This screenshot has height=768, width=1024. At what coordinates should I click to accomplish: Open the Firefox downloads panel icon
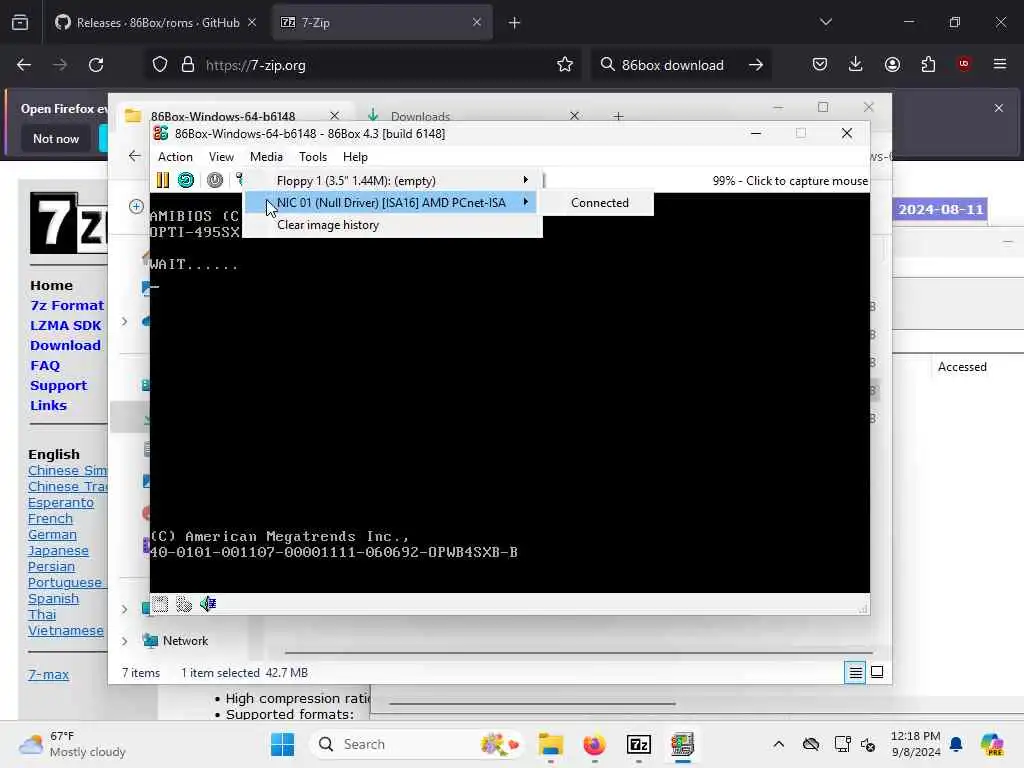tap(856, 65)
